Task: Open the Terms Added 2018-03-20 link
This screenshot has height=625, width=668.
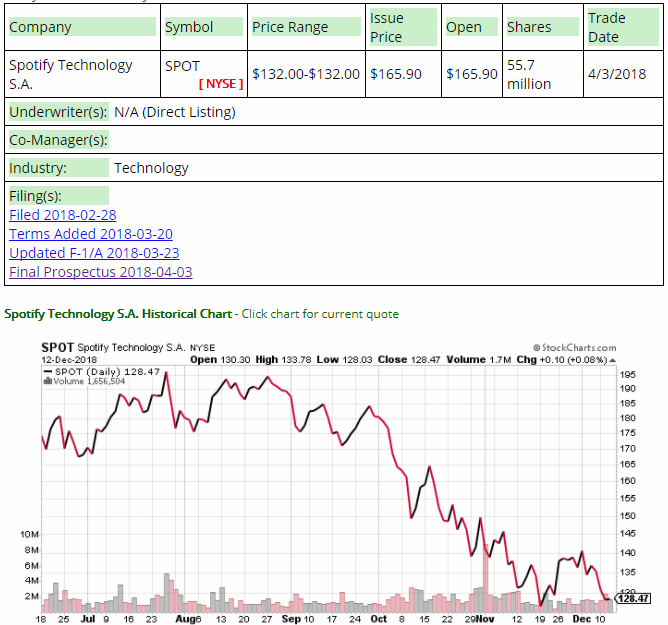Action: point(91,234)
